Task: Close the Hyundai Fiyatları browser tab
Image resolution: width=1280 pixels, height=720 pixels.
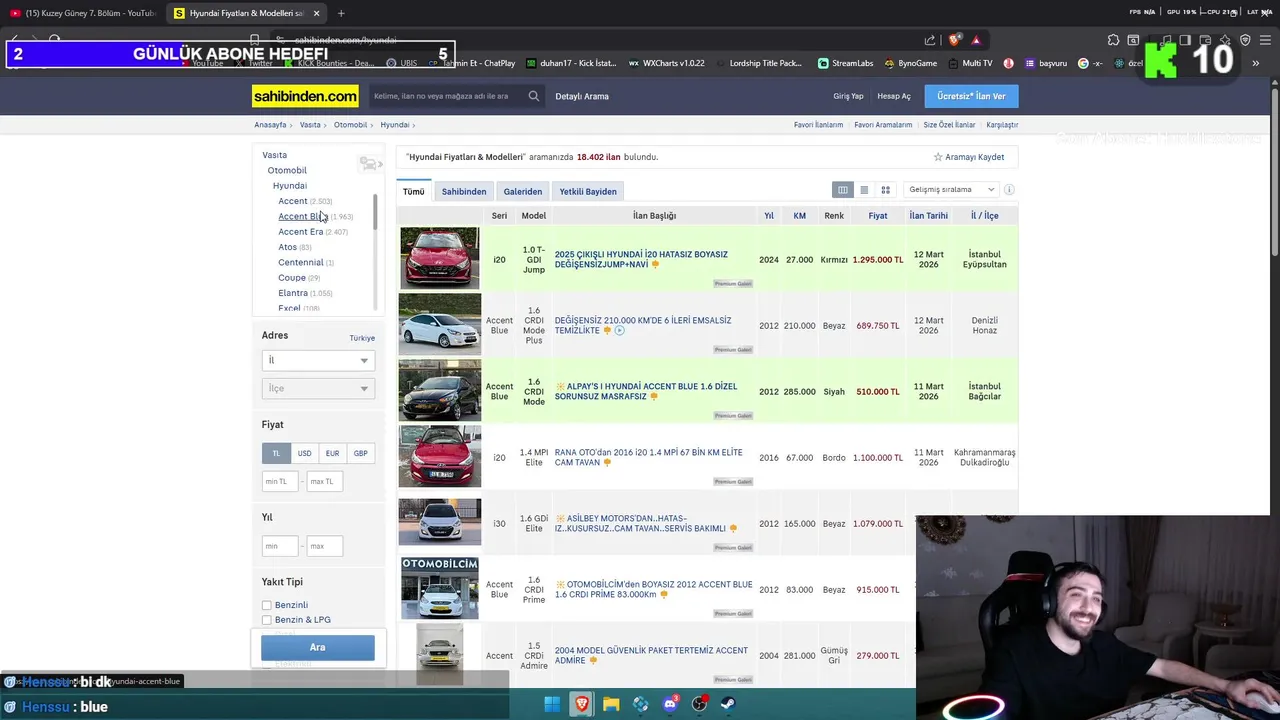Action: [x=317, y=13]
